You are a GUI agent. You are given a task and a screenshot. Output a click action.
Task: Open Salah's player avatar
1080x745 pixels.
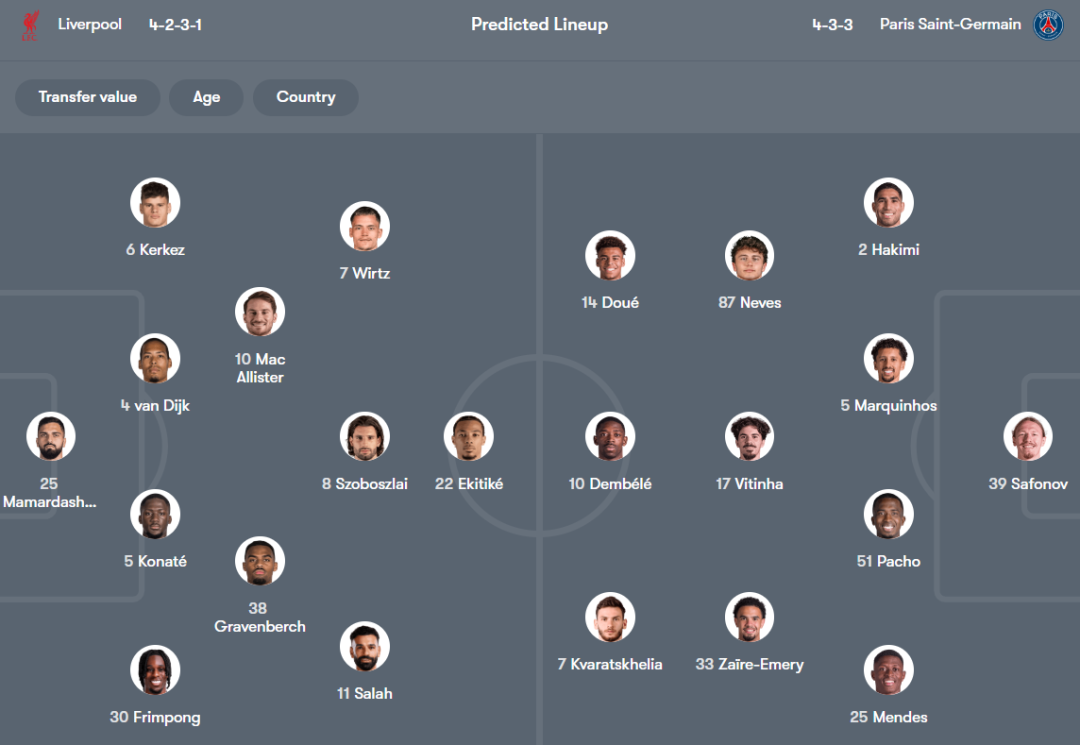tap(364, 647)
